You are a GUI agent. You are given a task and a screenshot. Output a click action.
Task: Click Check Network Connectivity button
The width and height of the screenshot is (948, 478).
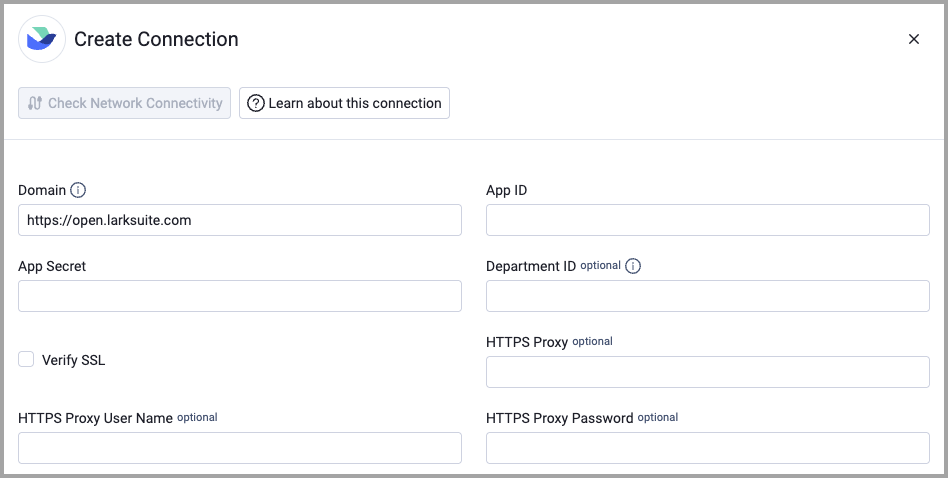tap(125, 103)
